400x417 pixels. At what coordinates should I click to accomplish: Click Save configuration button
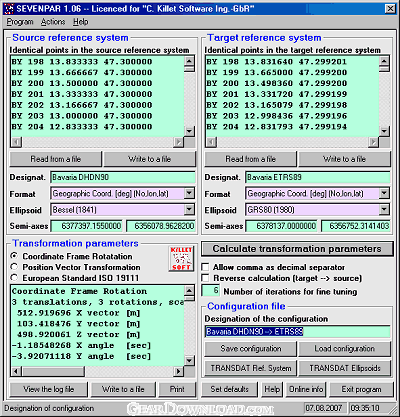click(250, 349)
